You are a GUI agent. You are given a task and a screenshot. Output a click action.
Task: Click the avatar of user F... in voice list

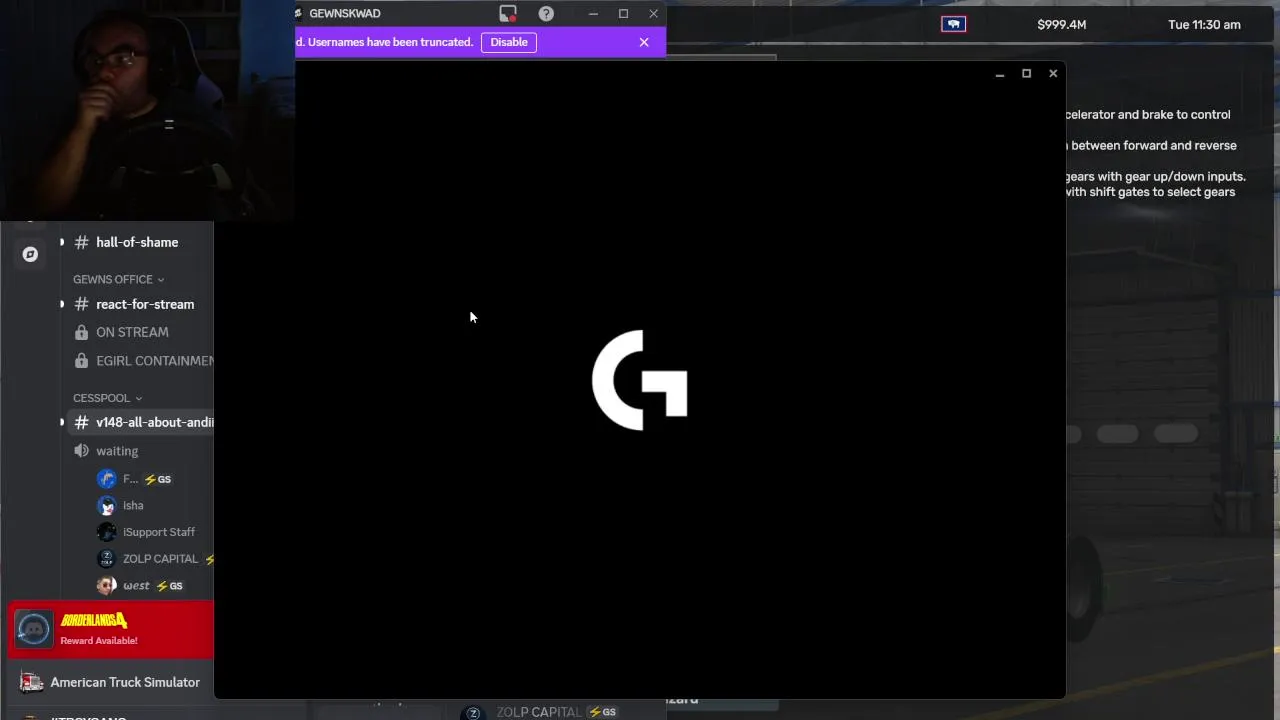coord(107,479)
